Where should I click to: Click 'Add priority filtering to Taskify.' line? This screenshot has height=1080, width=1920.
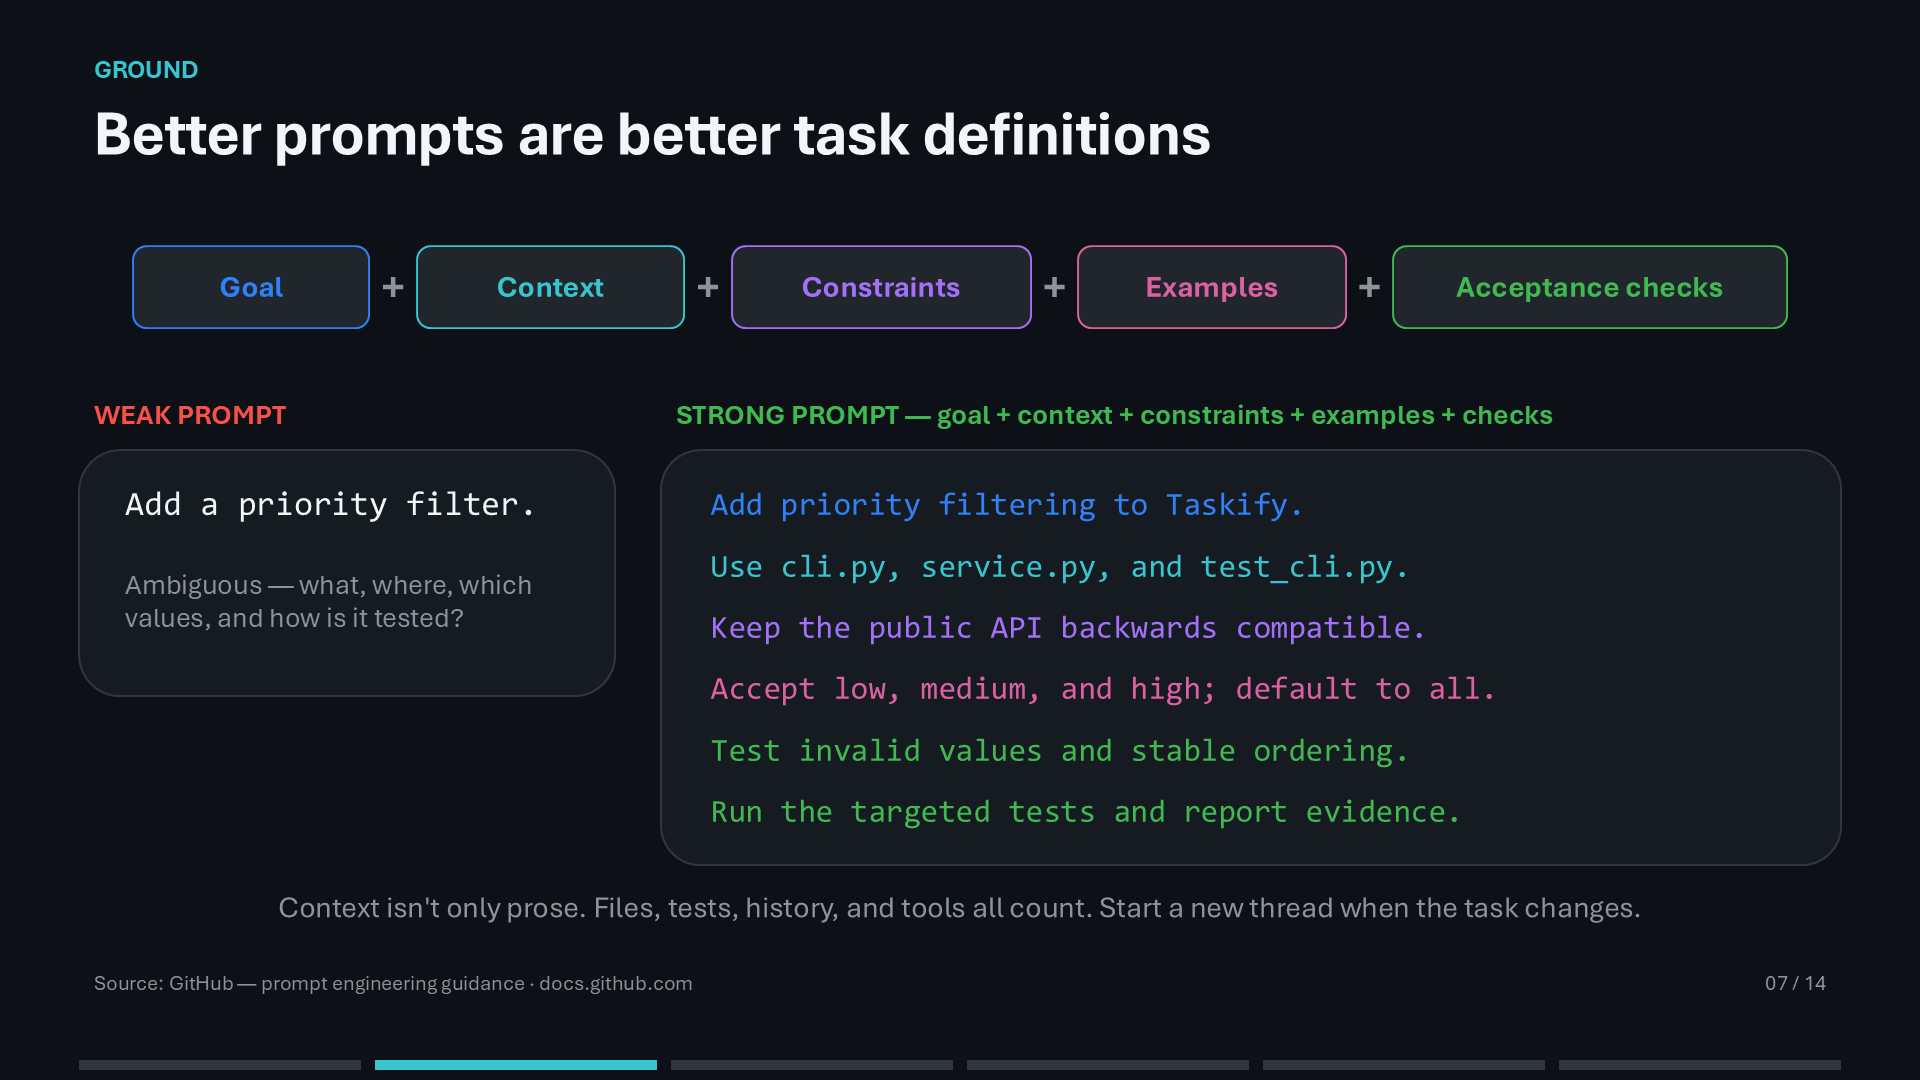(1006, 505)
